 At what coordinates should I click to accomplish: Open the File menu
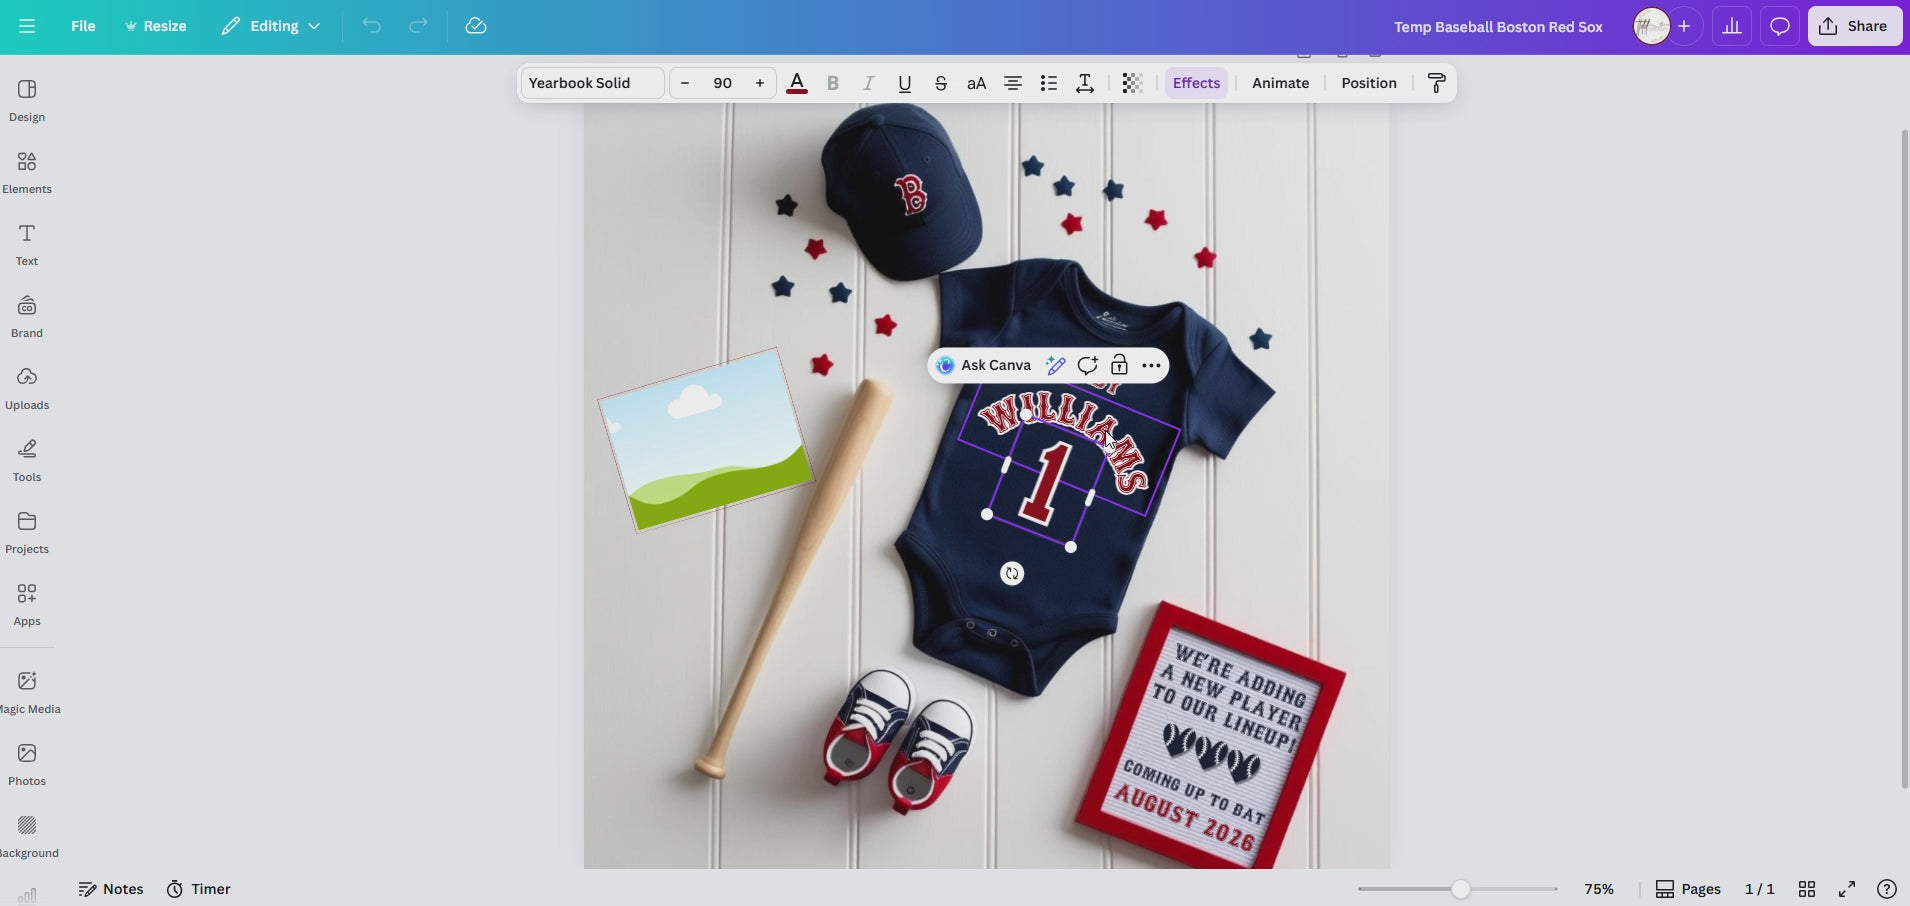pyautogui.click(x=84, y=26)
